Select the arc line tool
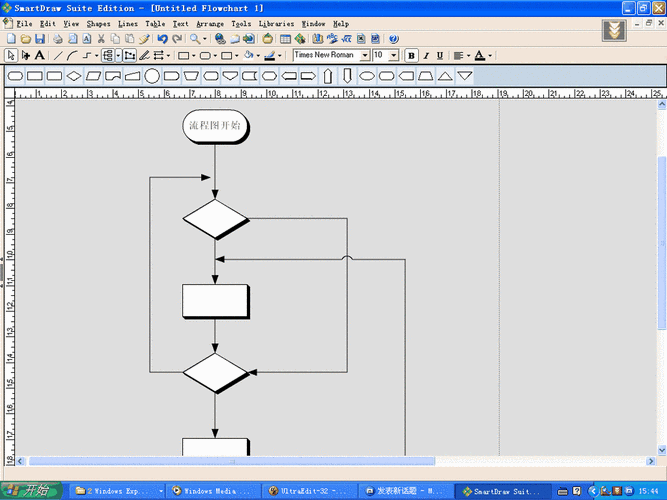667x500 pixels. pos(73,56)
